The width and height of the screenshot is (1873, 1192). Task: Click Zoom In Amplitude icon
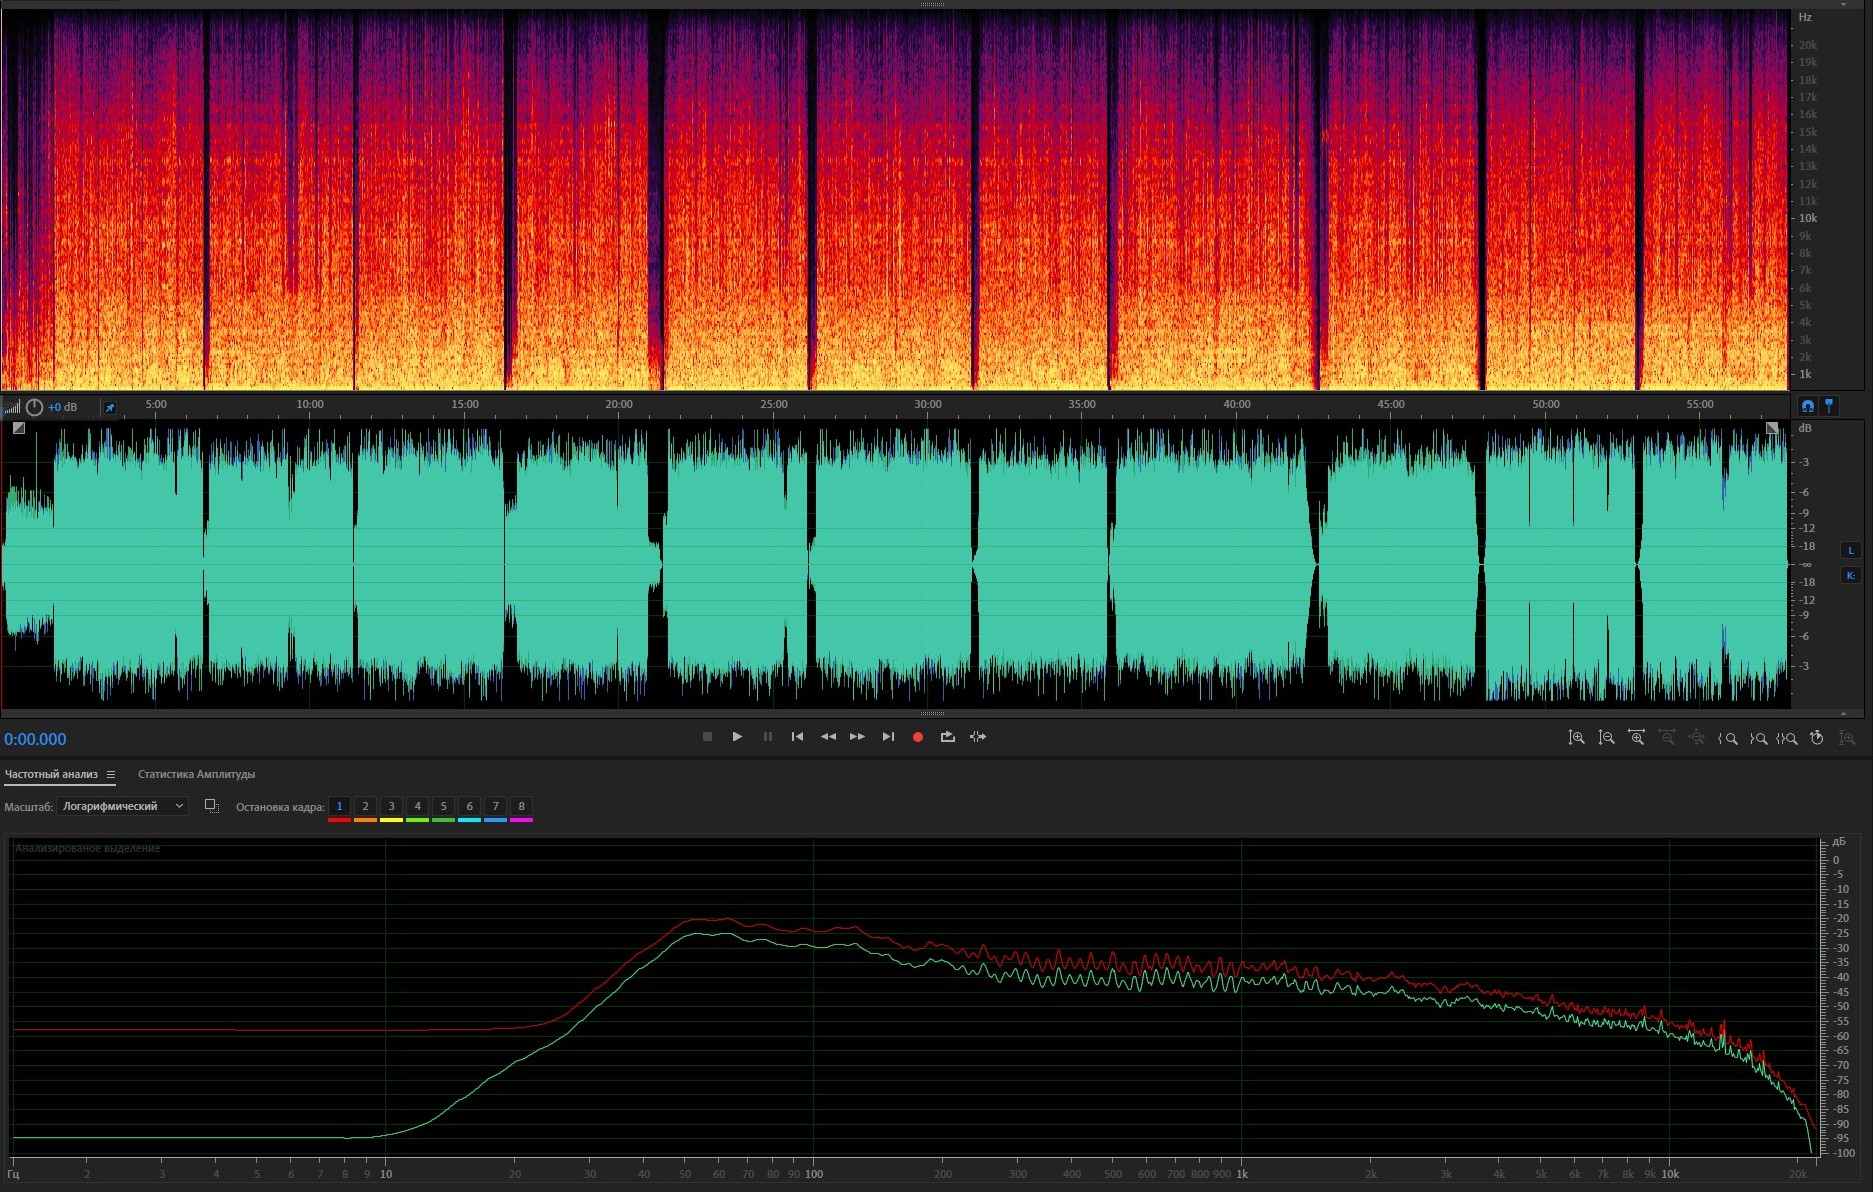click(1576, 738)
